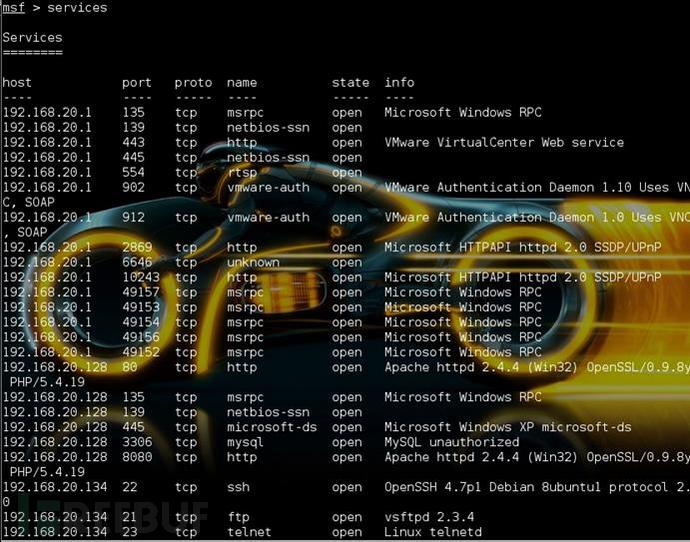This screenshot has width=690, height=542.
Task: Click the msf prompt text
Action: pyautogui.click(x=13, y=8)
